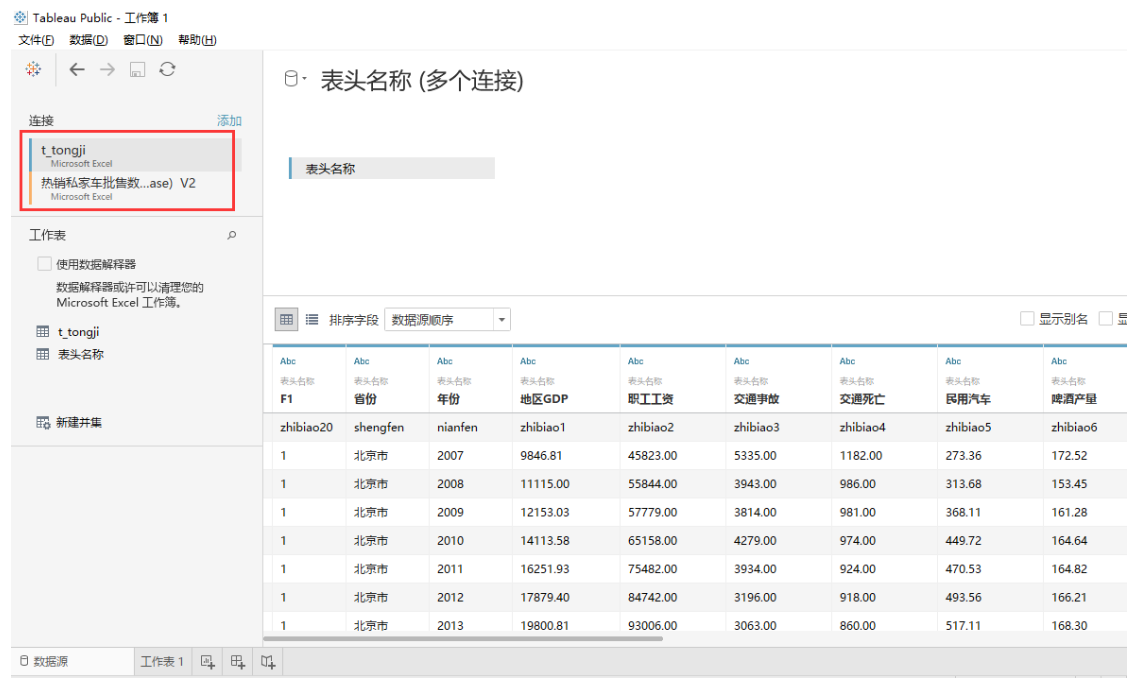1135x682 pixels.
Task: Click the 新建并集 union icon
Action: tap(43, 422)
